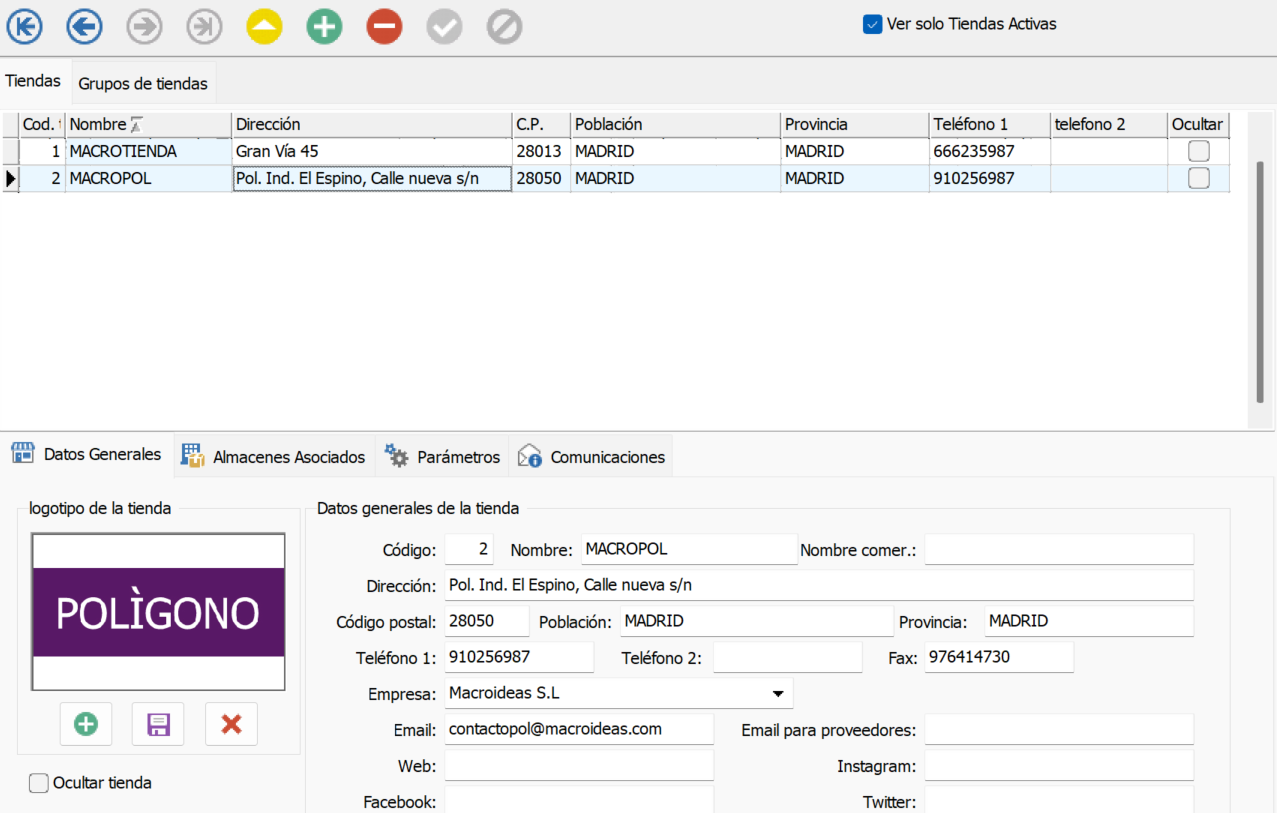Click the Ocultar column header
Viewport: 1277px width, 813px height.
(1198, 125)
